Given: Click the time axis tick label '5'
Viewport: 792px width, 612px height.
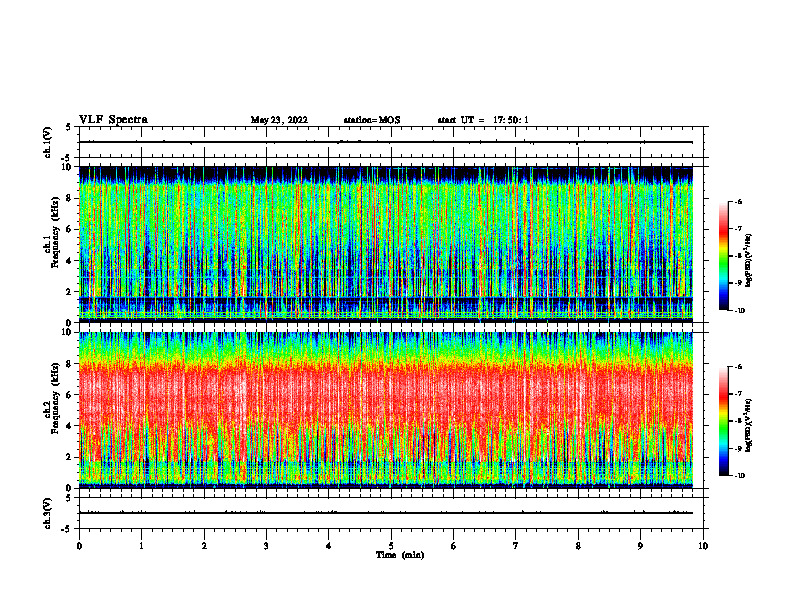Looking at the screenshot, I should coord(391,546).
